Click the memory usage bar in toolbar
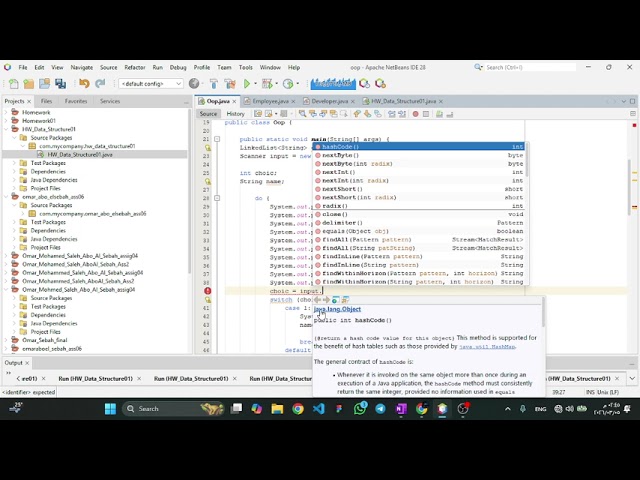 [333, 84]
